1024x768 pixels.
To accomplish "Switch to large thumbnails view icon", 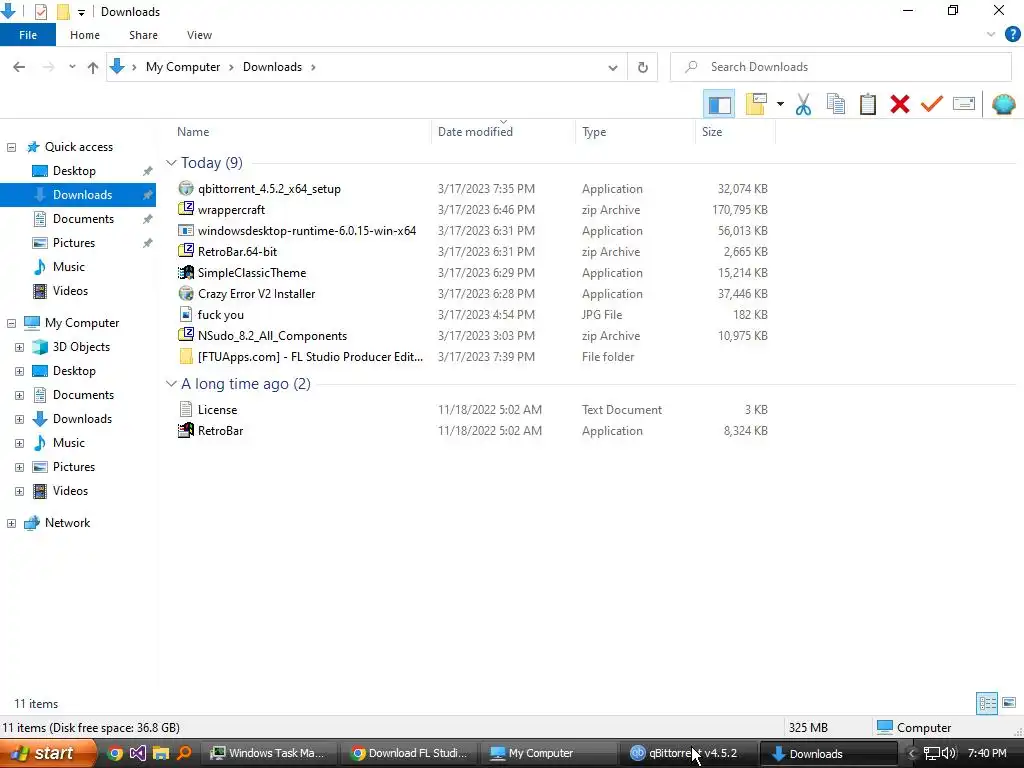I will coord(1008,703).
